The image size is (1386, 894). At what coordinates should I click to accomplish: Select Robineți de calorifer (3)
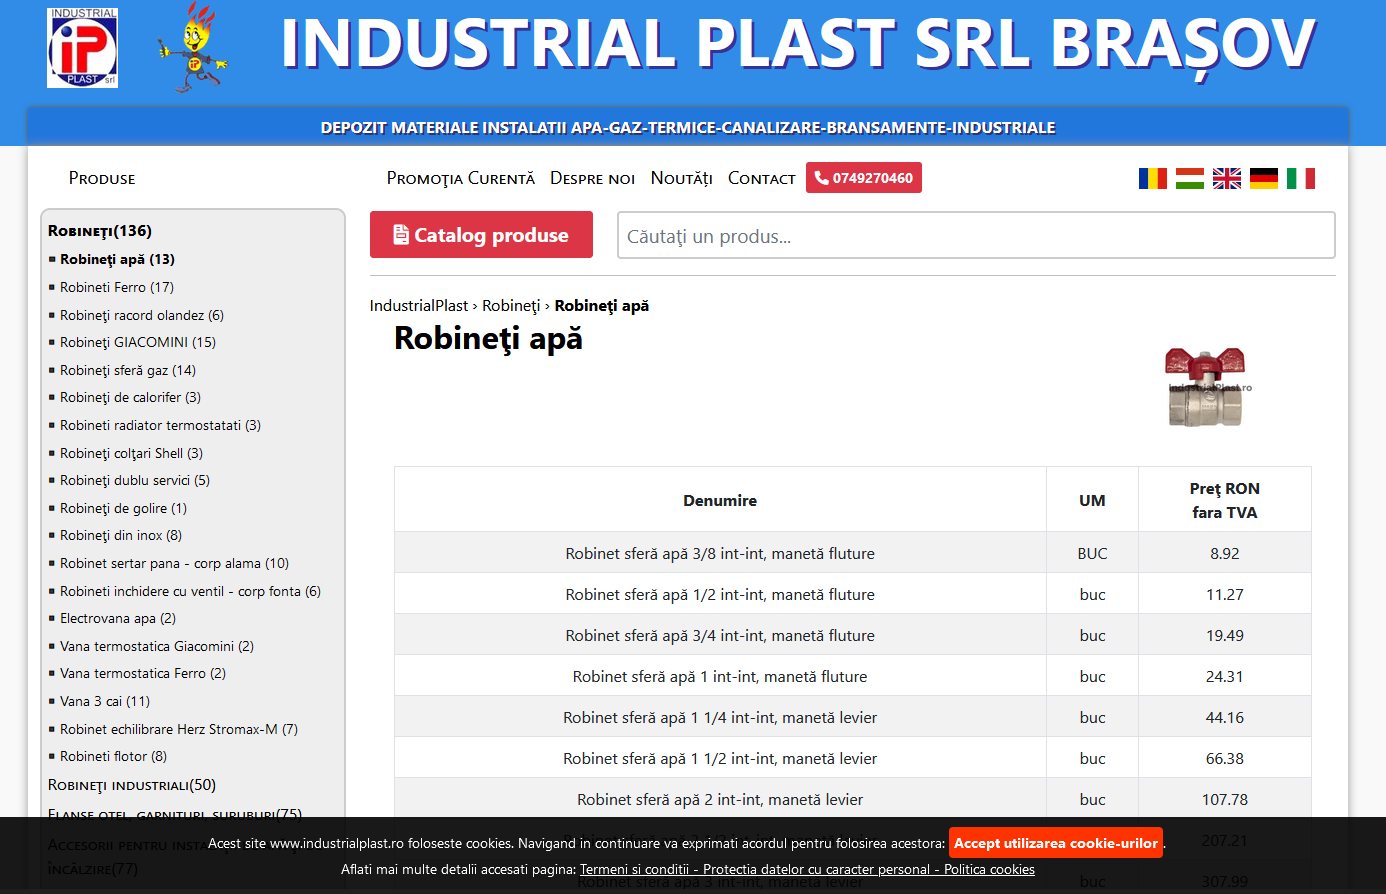coord(130,397)
